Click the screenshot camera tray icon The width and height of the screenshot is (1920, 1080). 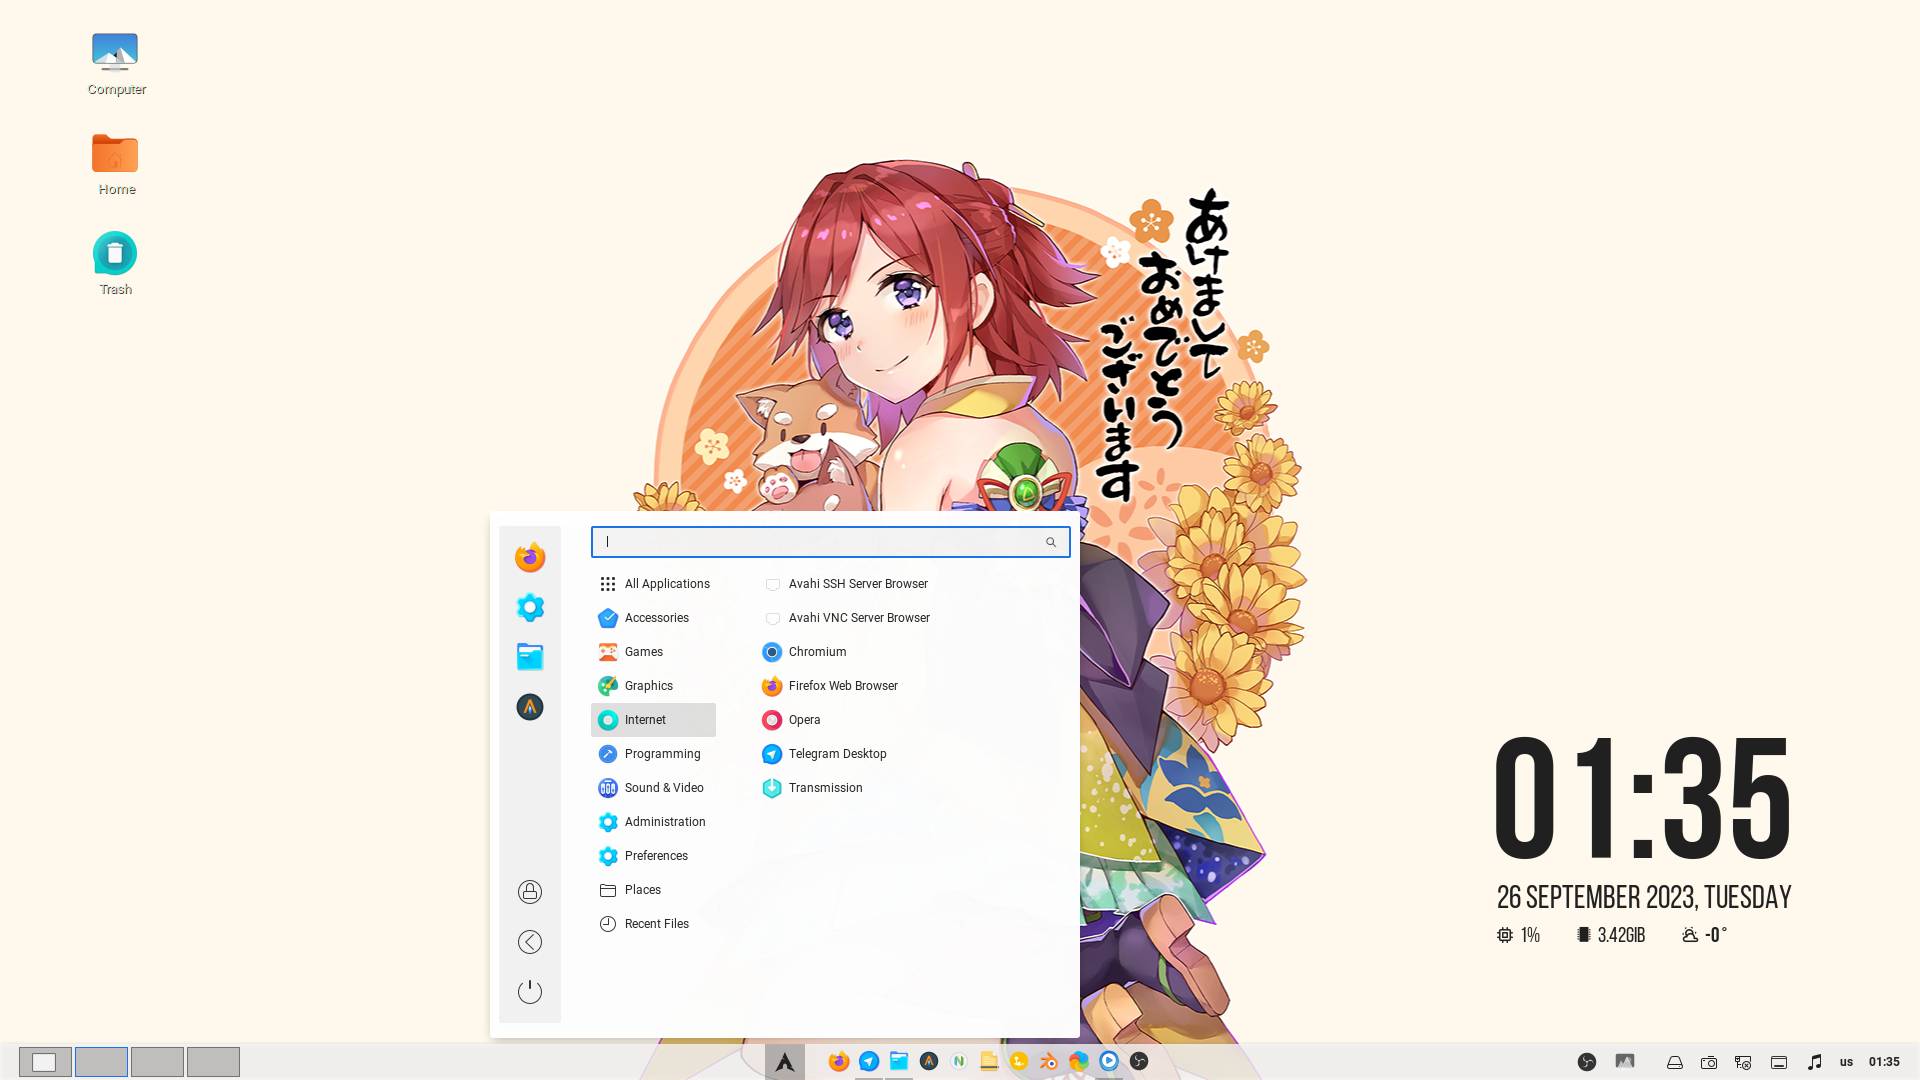click(x=1709, y=1062)
